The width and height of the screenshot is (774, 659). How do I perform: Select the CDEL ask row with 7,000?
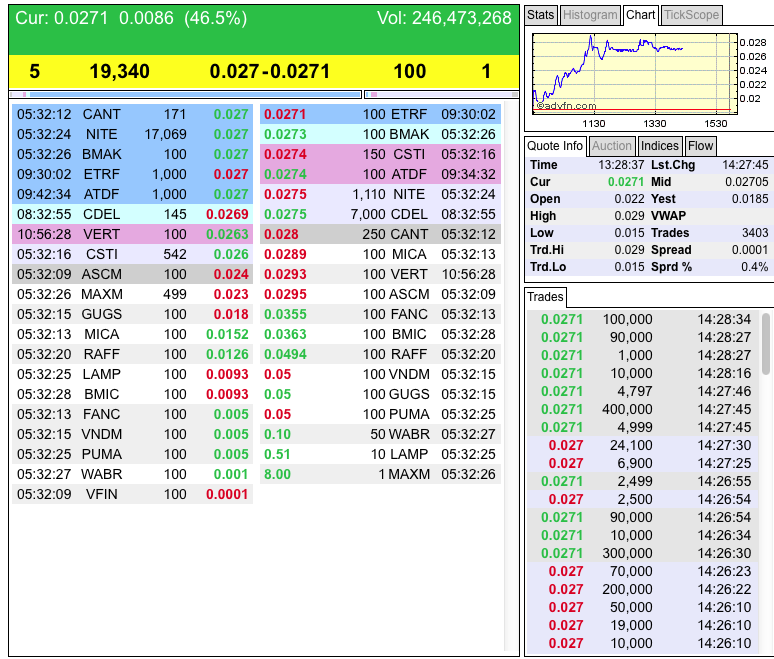[x=380, y=214]
